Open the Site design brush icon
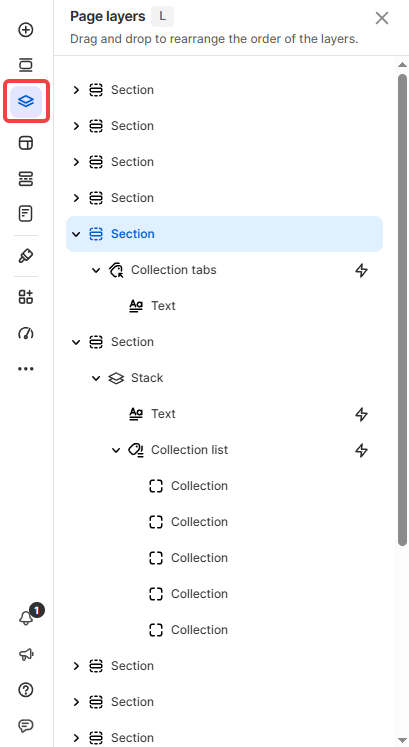Screen dimensions: 409x747 point(26,256)
